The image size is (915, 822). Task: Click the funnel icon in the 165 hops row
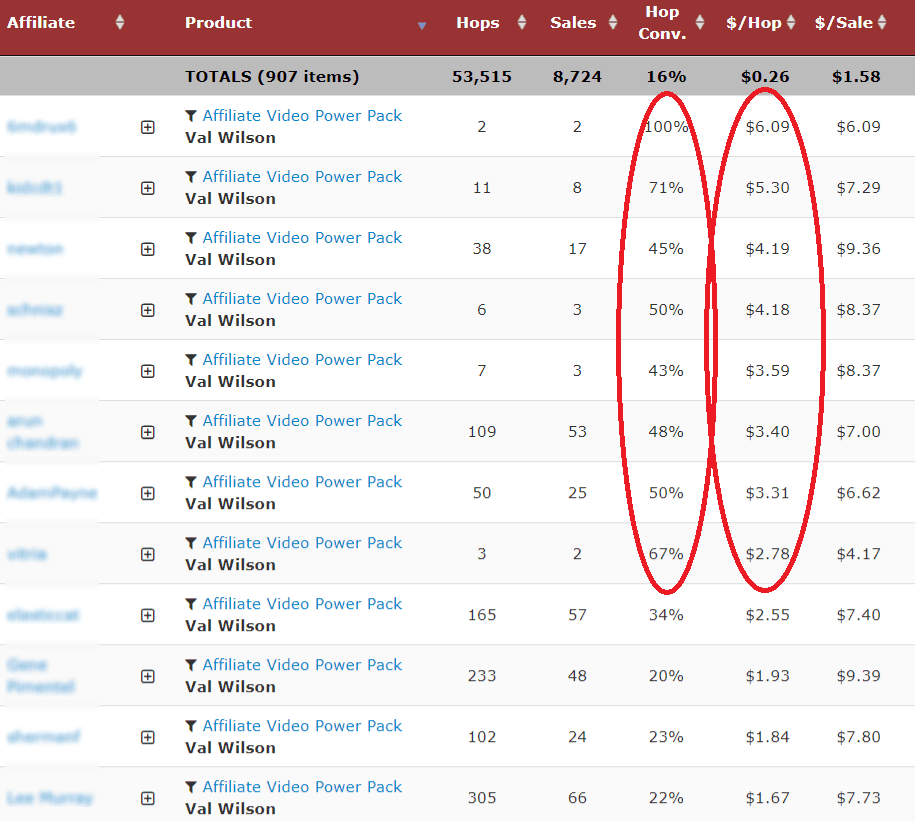click(x=191, y=604)
